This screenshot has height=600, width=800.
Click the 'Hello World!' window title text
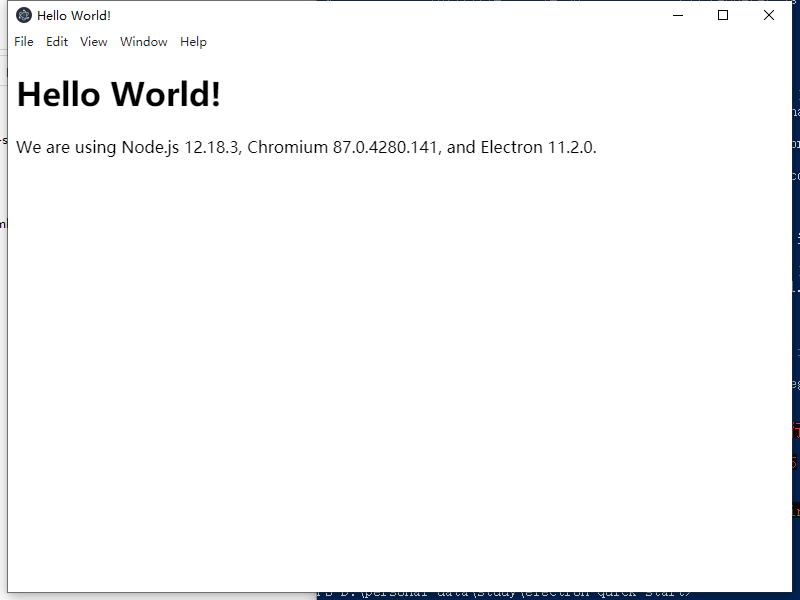click(74, 16)
